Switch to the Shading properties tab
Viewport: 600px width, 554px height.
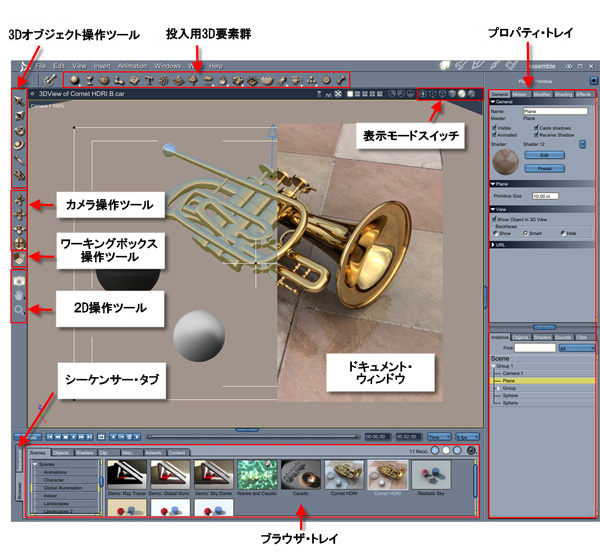(563, 94)
